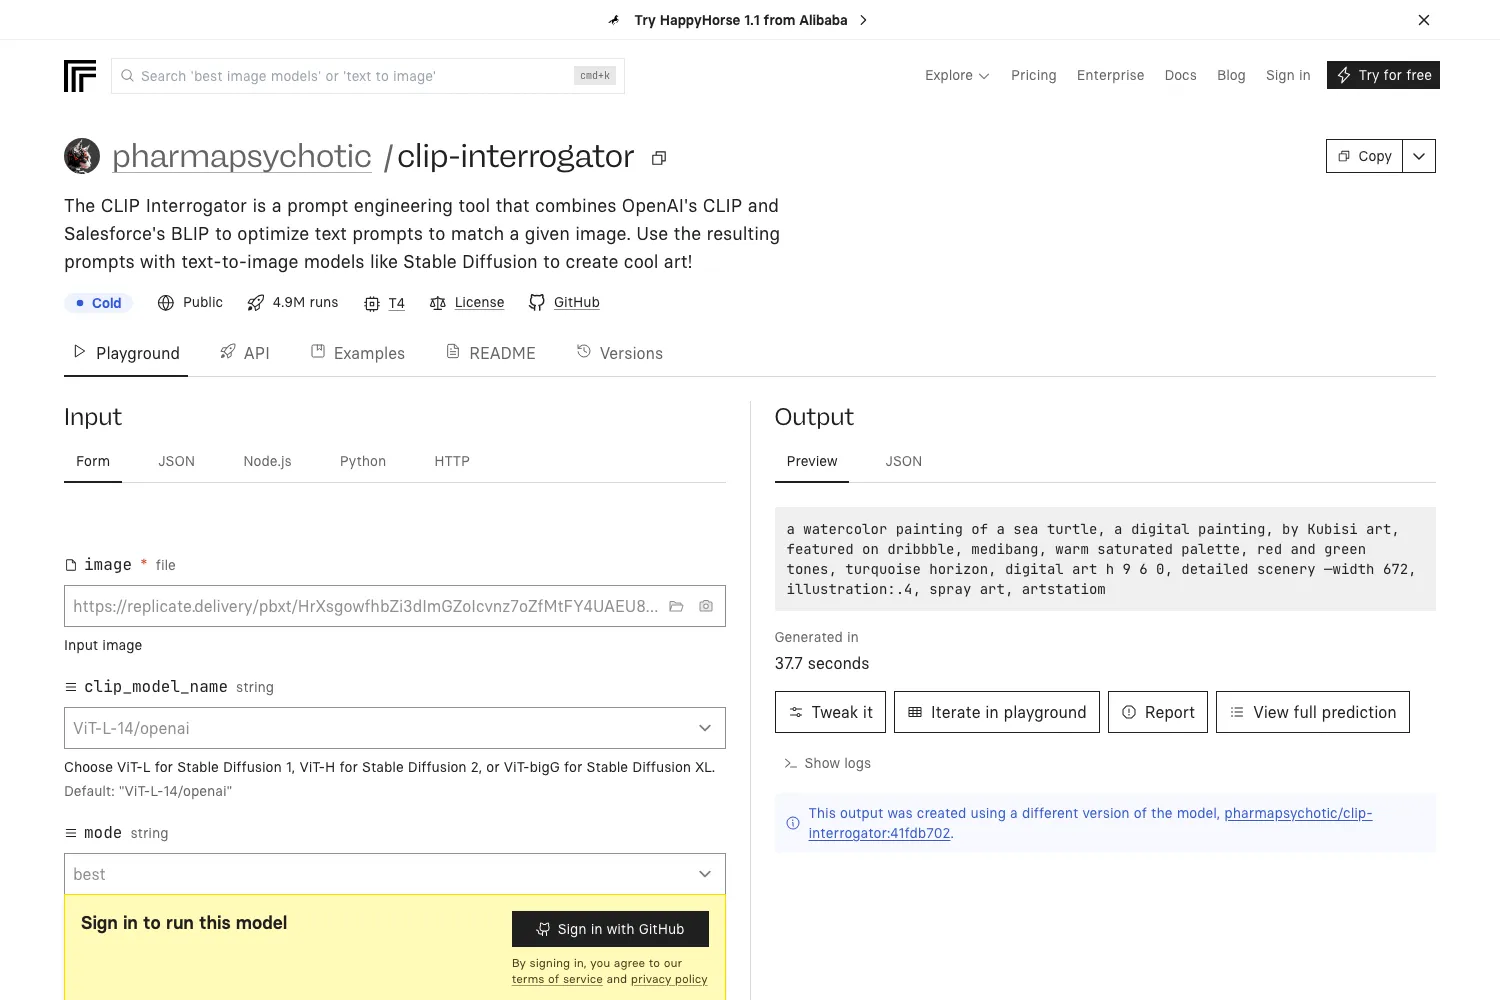The width and height of the screenshot is (1500, 1000).
Task: Click the folder browse icon in image field
Action: pyautogui.click(x=676, y=606)
